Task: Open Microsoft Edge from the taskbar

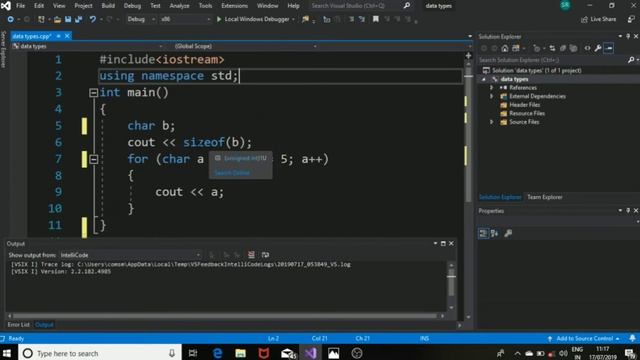Action: 218,353
